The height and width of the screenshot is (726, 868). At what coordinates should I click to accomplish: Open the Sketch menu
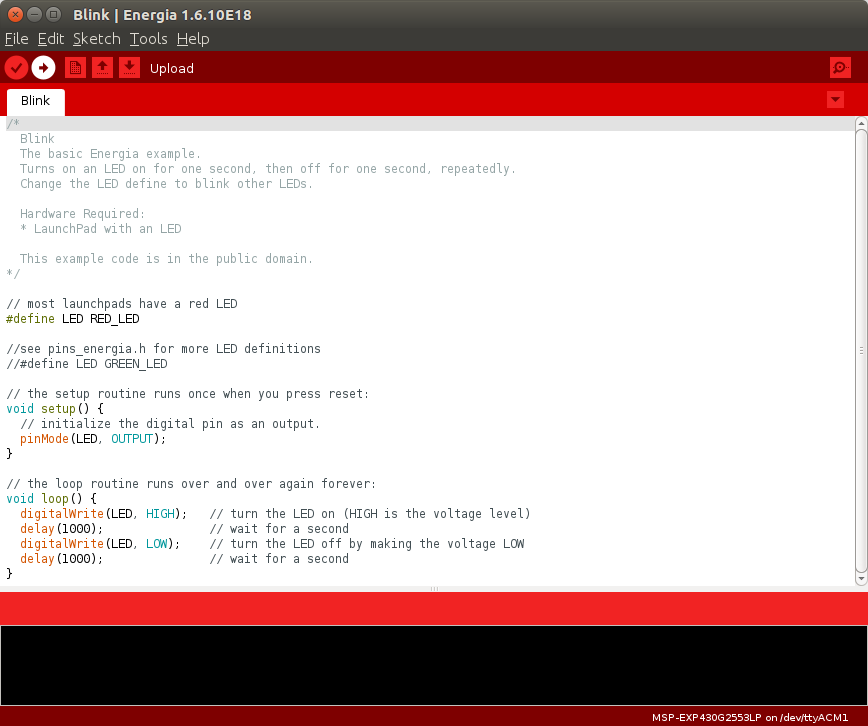point(97,39)
